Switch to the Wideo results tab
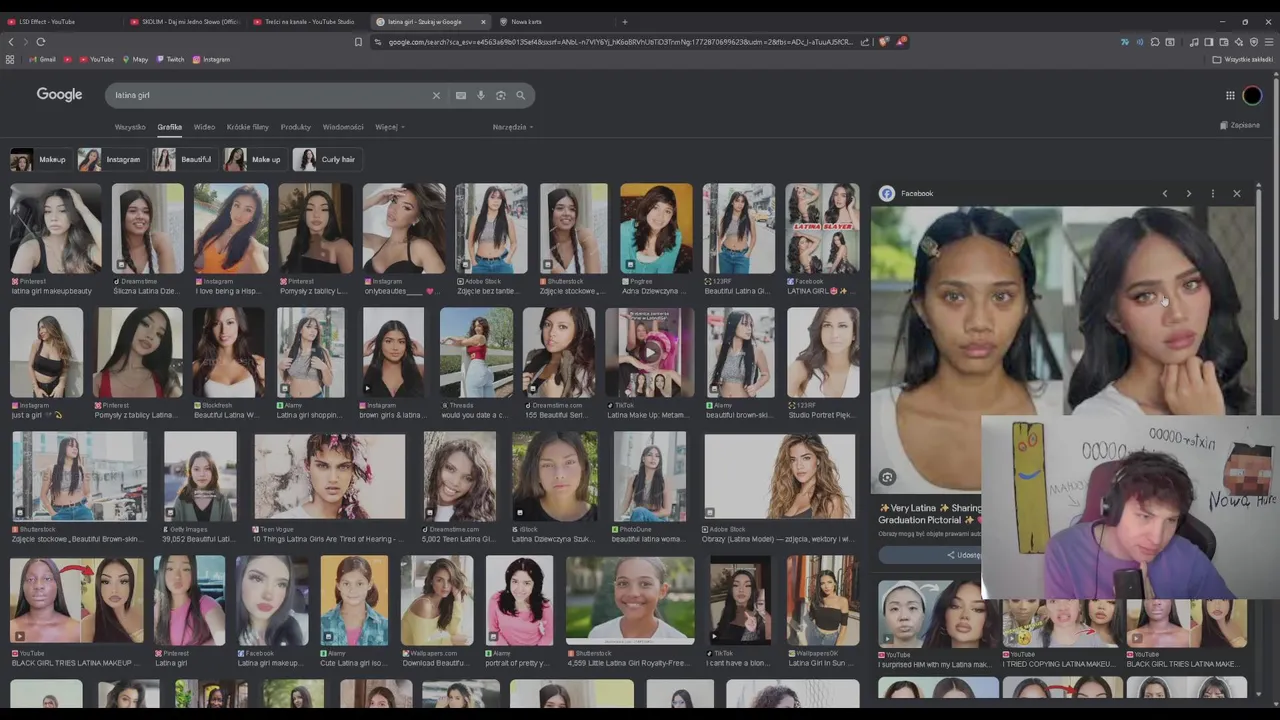1280x720 pixels. pyautogui.click(x=204, y=127)
